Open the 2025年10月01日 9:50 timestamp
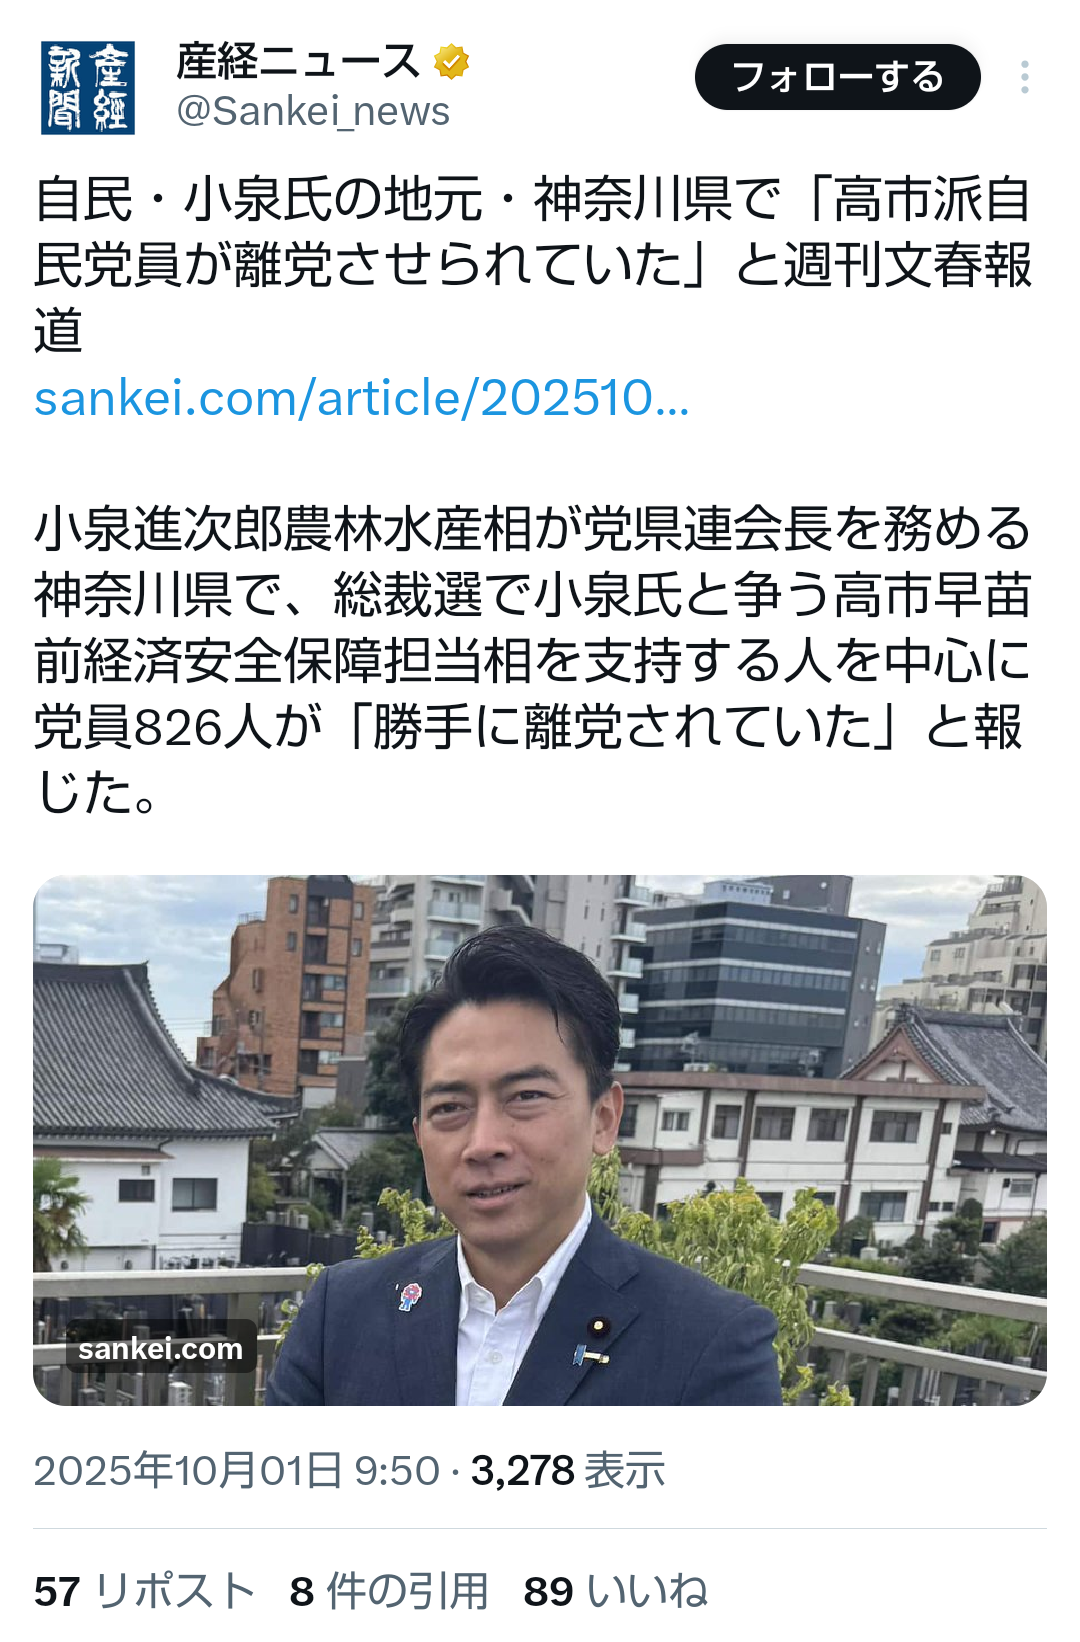This screenshot has width=1080, height=1642. [x=237, y=1471]
